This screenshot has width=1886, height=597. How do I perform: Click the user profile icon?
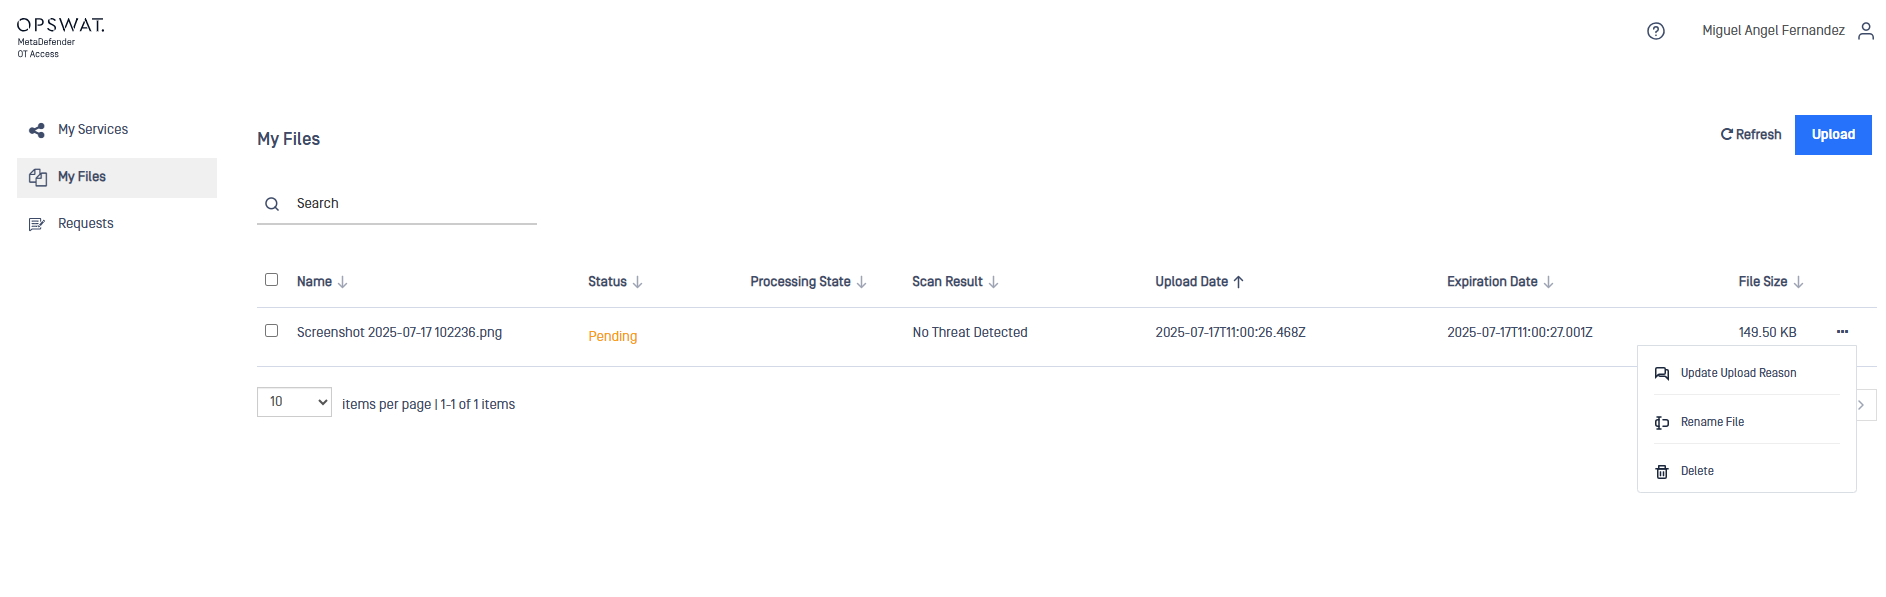(1866, 31)
